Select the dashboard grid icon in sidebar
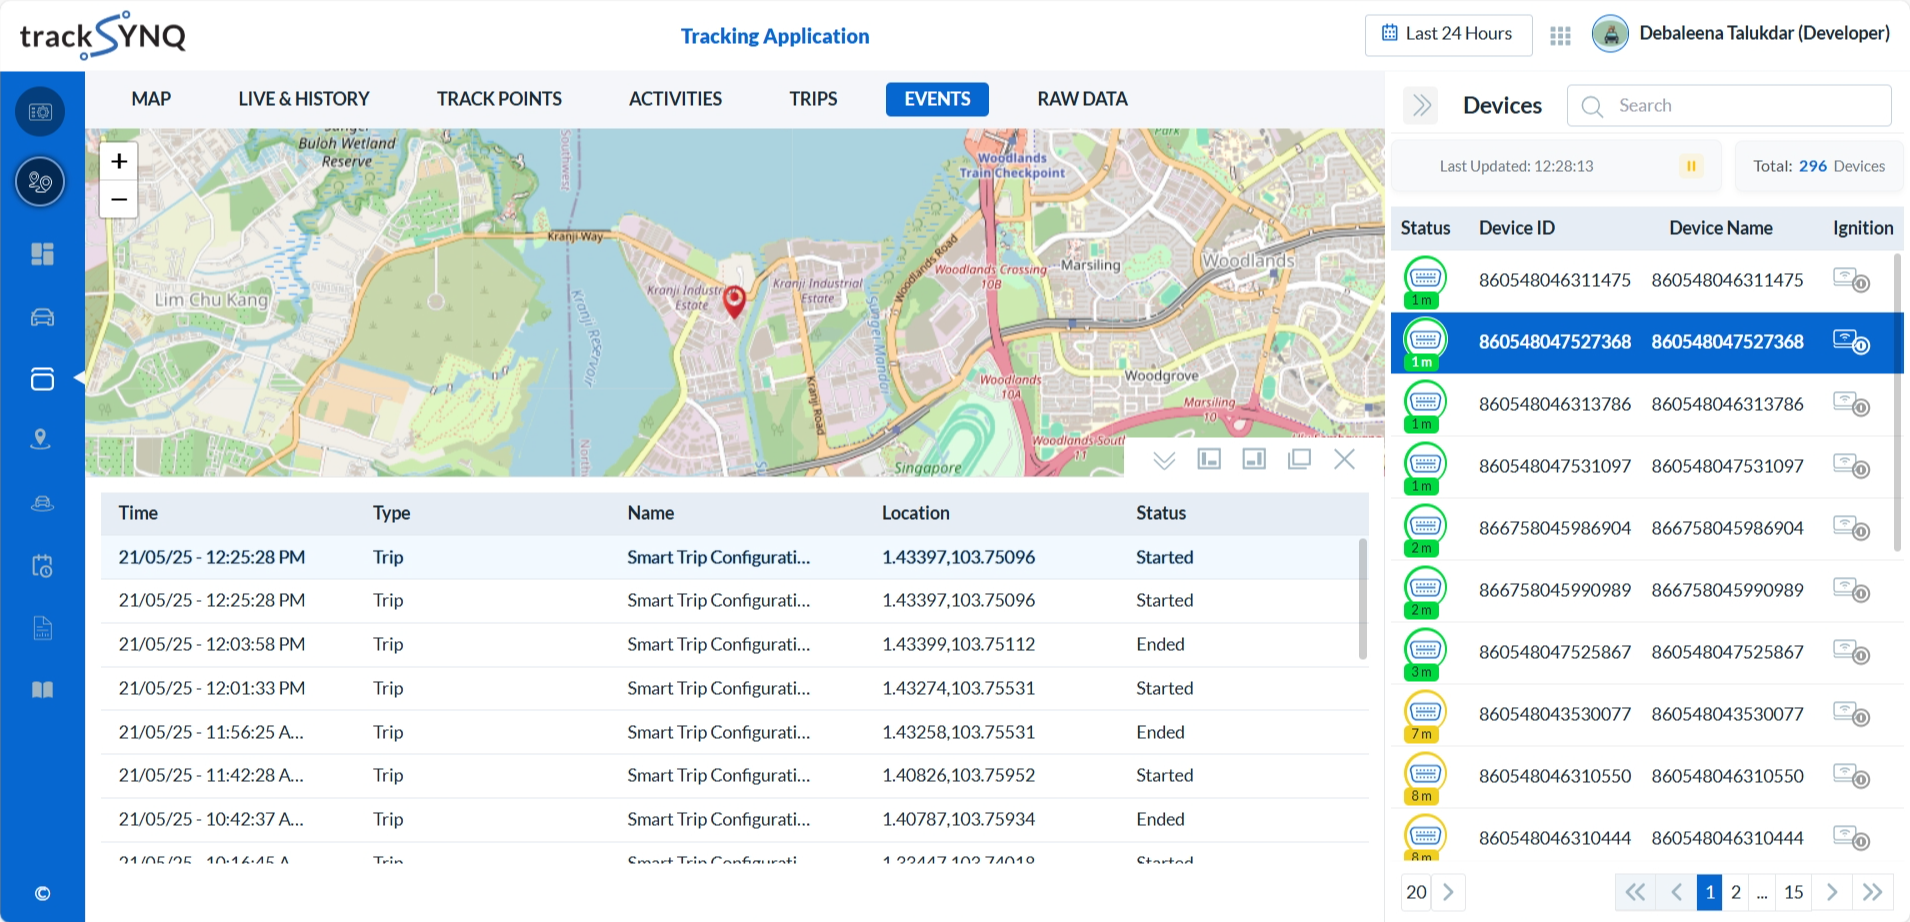The image size is (1910, 922). (40, 253)
